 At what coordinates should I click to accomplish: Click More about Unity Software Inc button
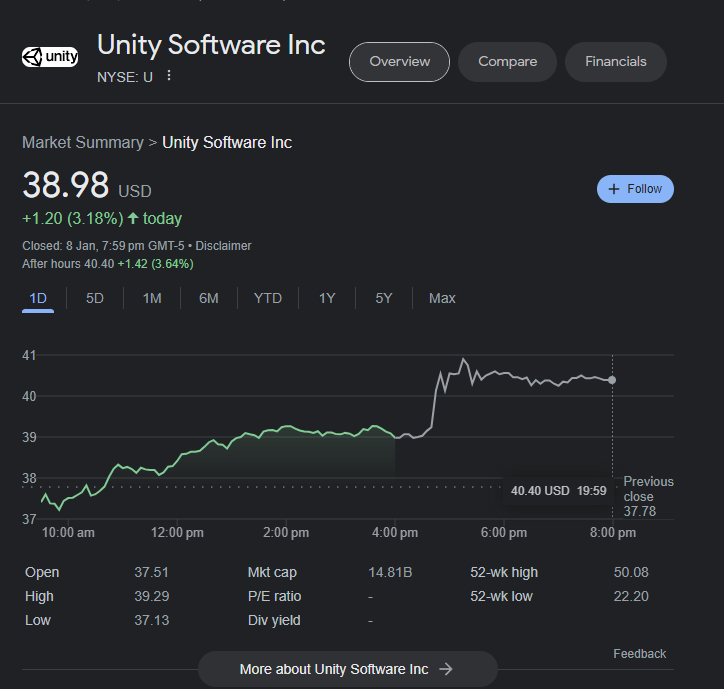tap(348, 669)
